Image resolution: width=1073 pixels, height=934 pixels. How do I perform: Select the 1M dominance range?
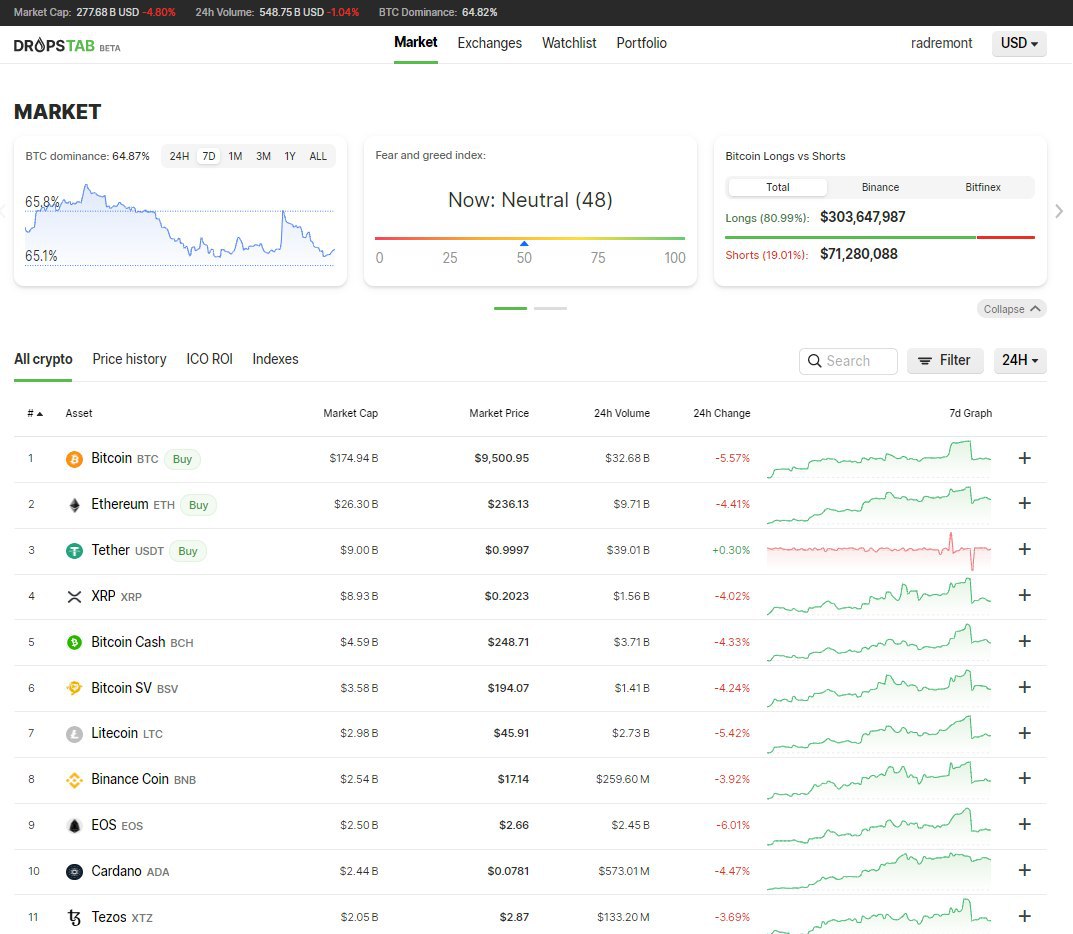pyautogui.click(x=235, y=156)
